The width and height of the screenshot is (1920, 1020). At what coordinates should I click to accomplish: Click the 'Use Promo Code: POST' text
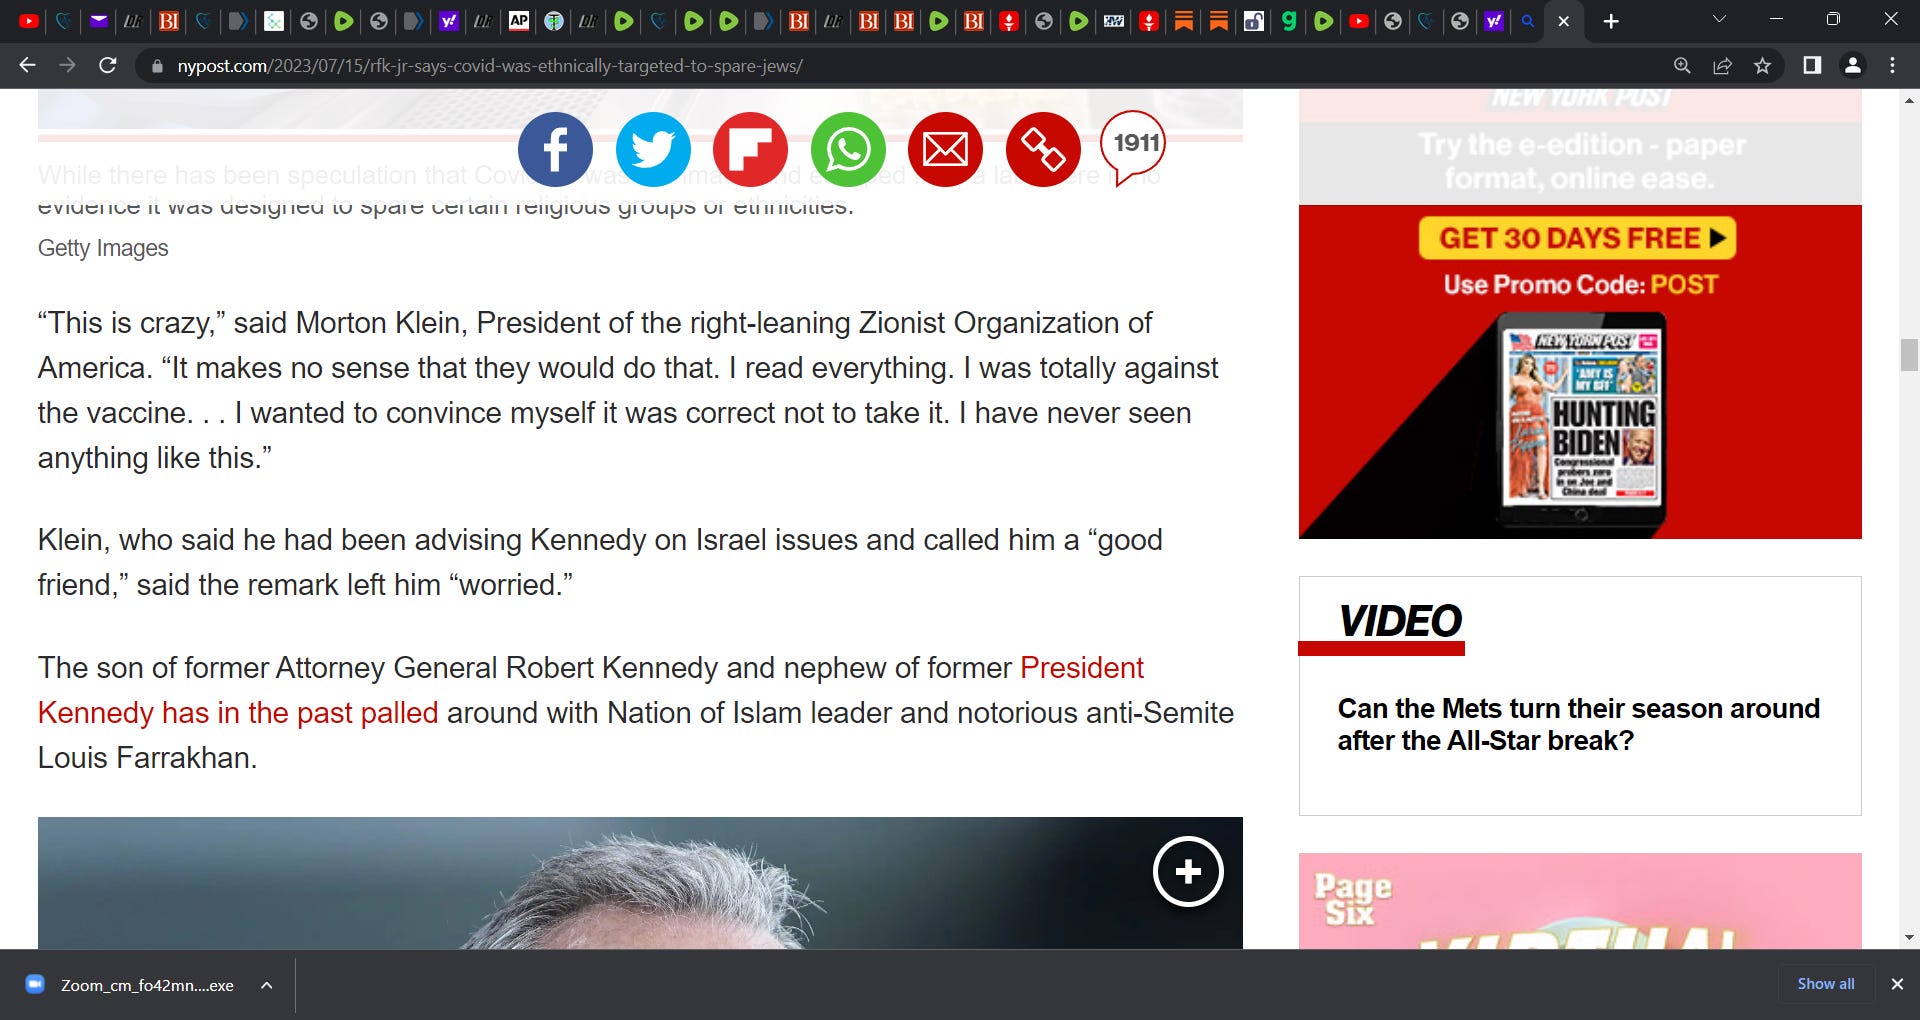tap(1580, 285)
